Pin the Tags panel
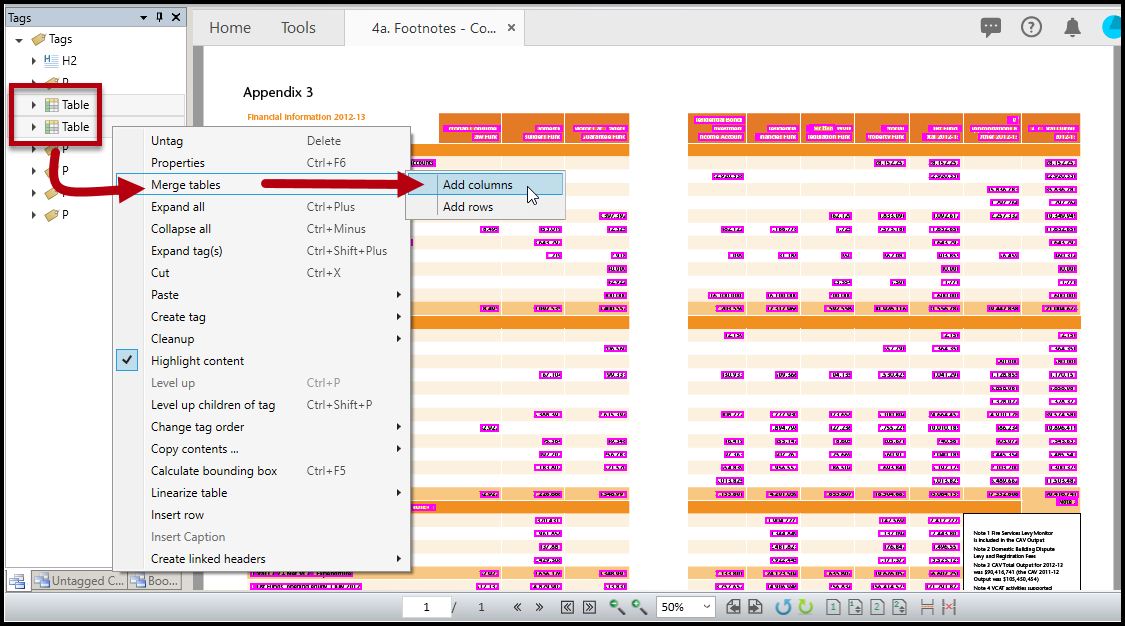The image size is (1125, 626). point(159,17)
